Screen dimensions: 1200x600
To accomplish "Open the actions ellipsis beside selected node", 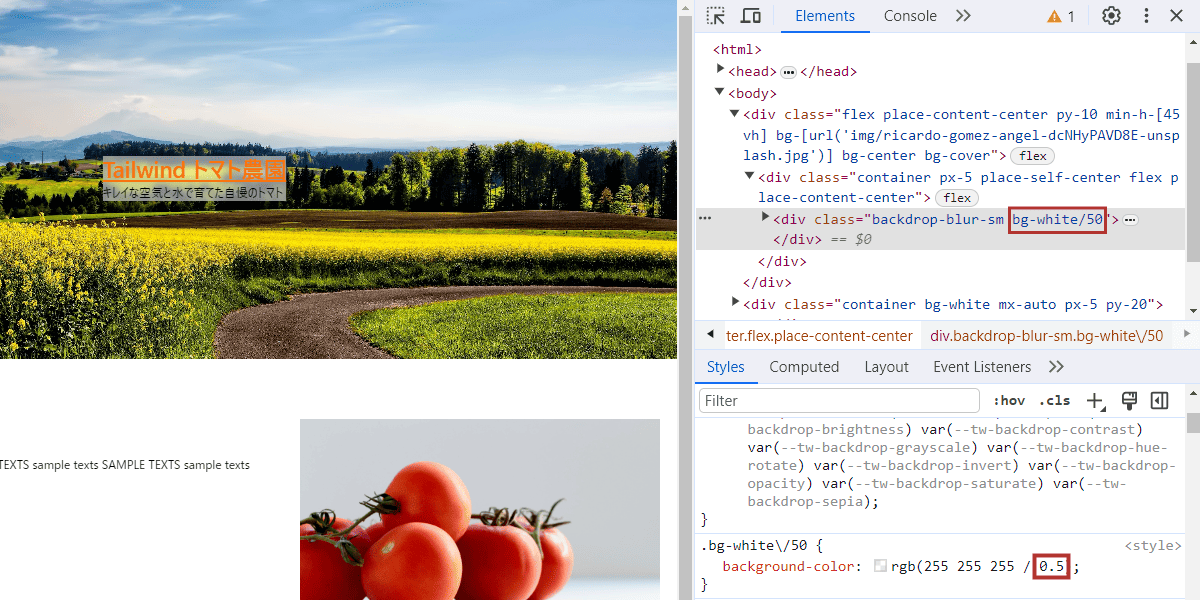I will point(705,218).
